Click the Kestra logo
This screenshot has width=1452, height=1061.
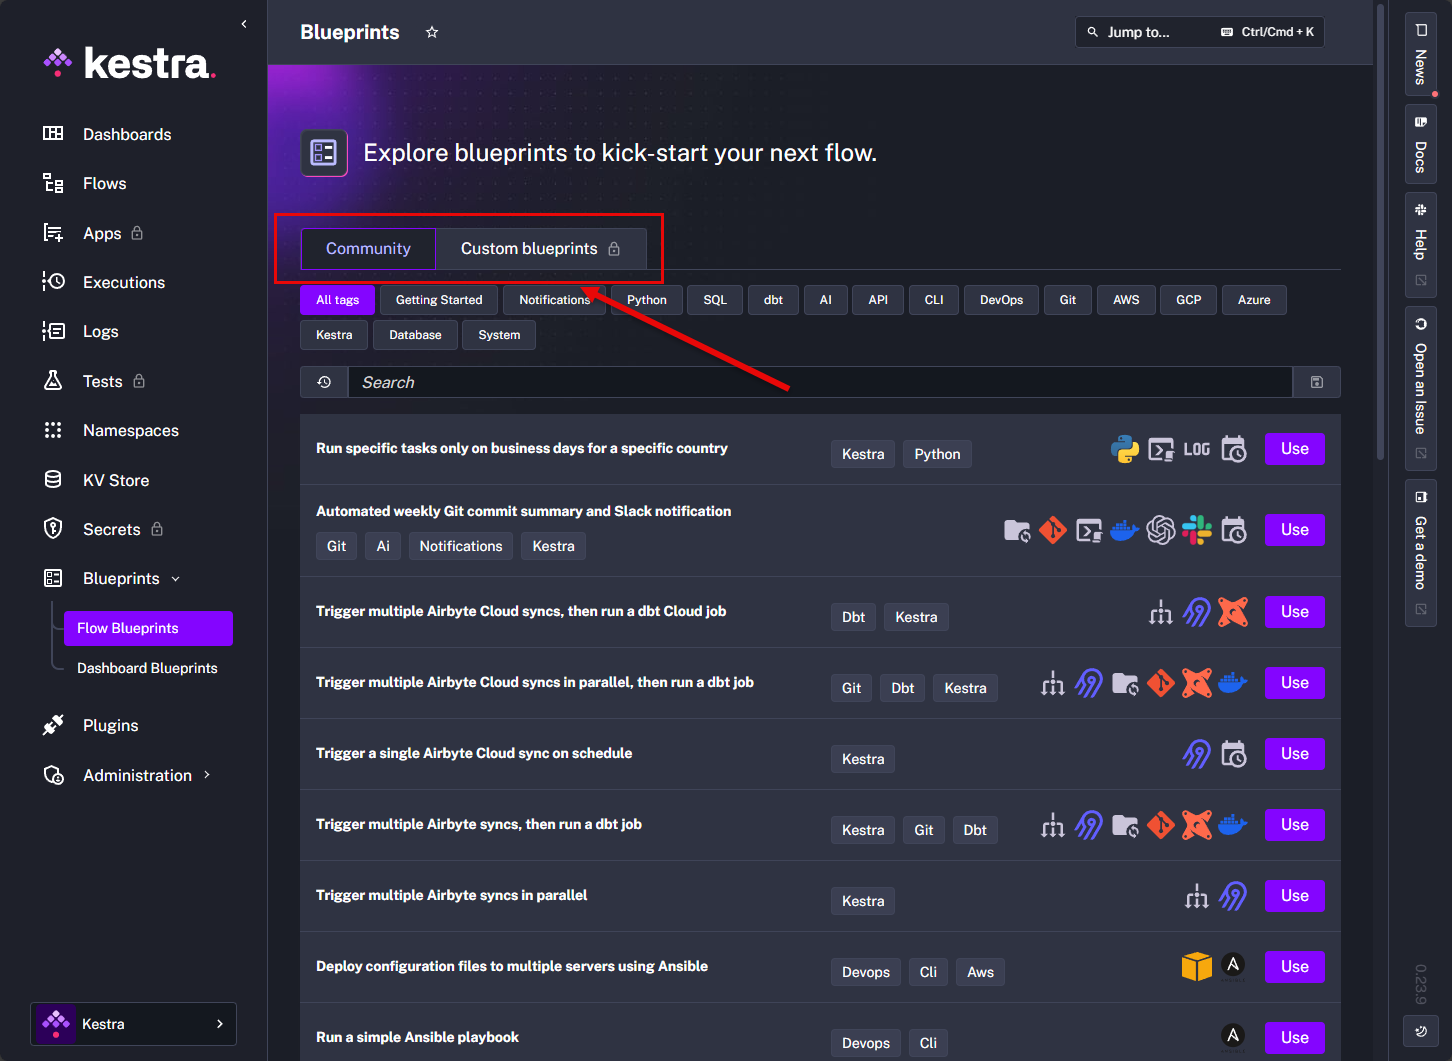(130, 63)
